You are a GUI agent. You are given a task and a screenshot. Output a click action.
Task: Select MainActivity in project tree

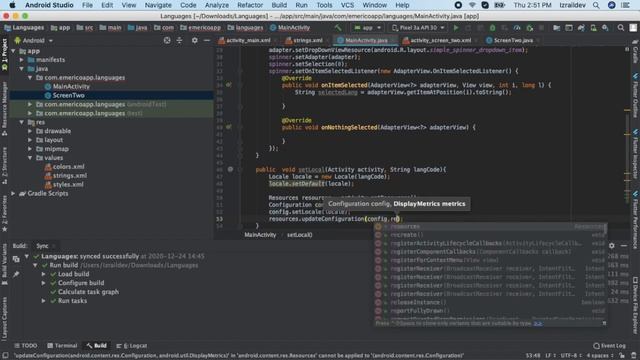(x=71, y=87)
